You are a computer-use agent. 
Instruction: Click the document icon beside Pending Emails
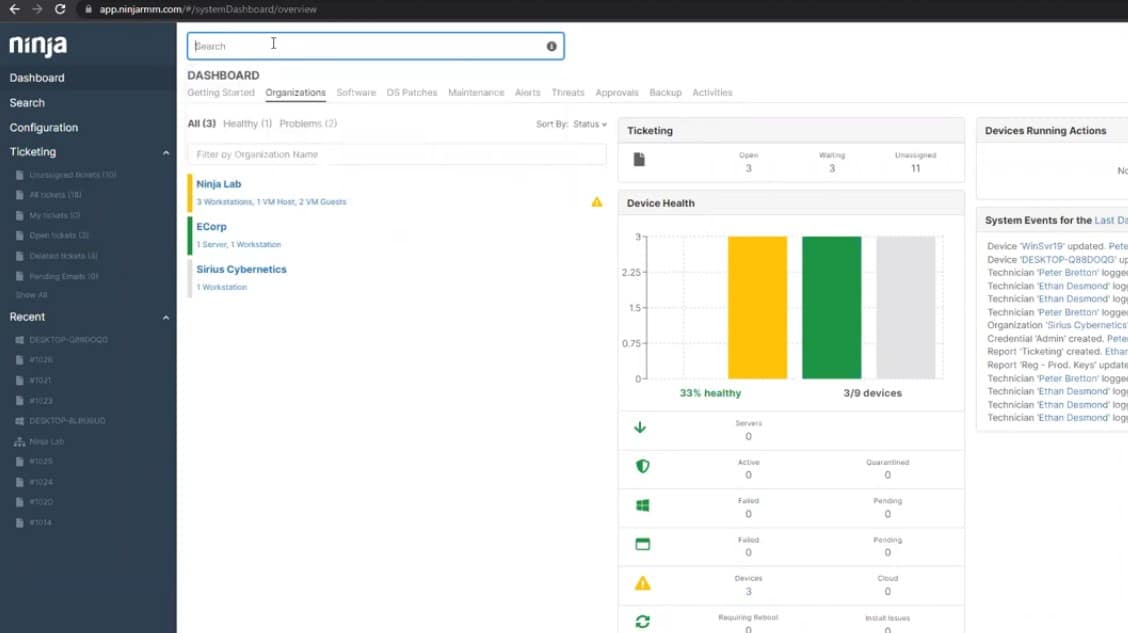click(x=19, y=276)
